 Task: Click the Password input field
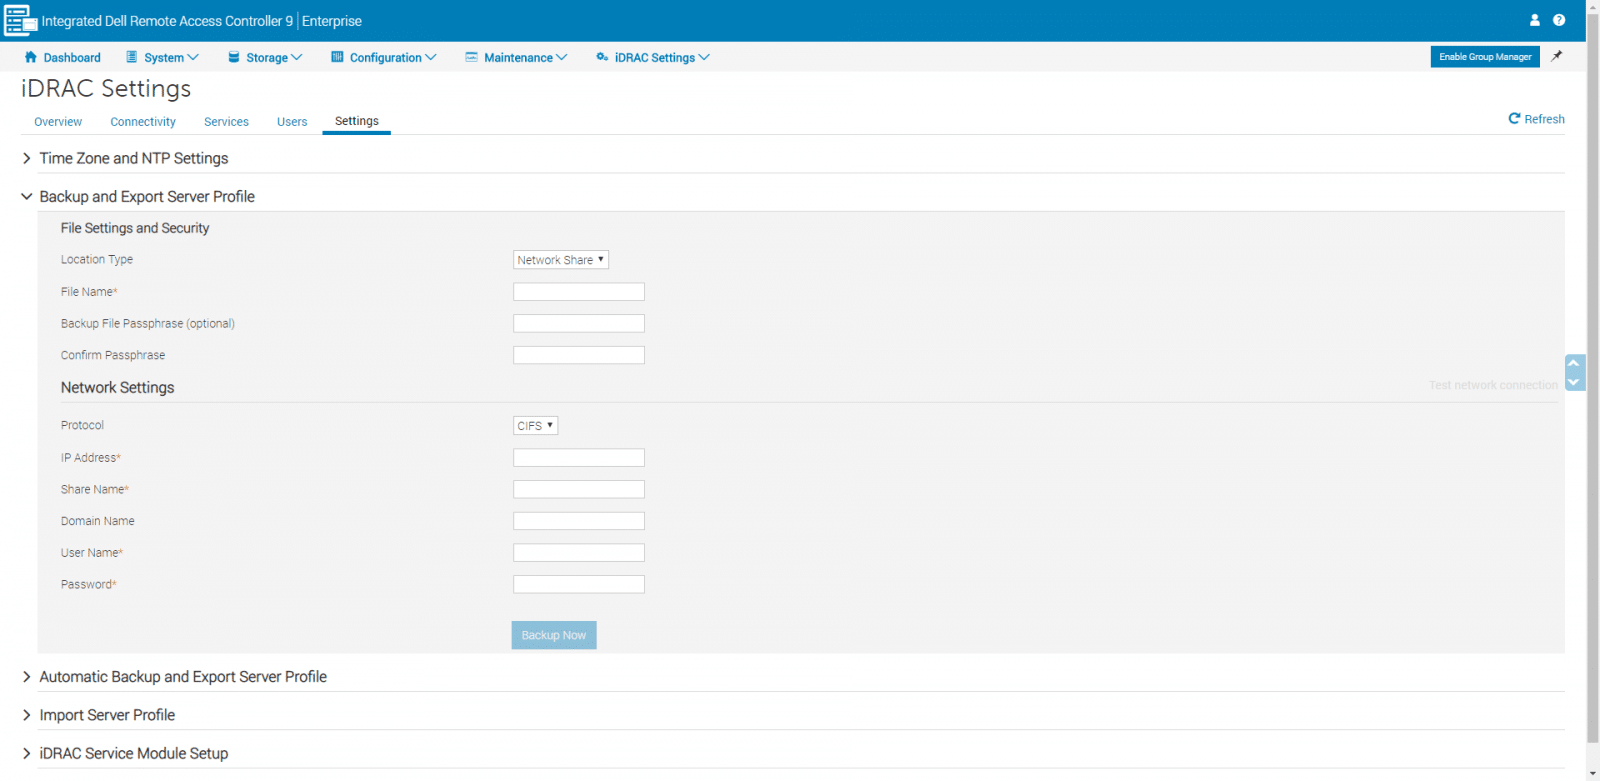(579, 584)
